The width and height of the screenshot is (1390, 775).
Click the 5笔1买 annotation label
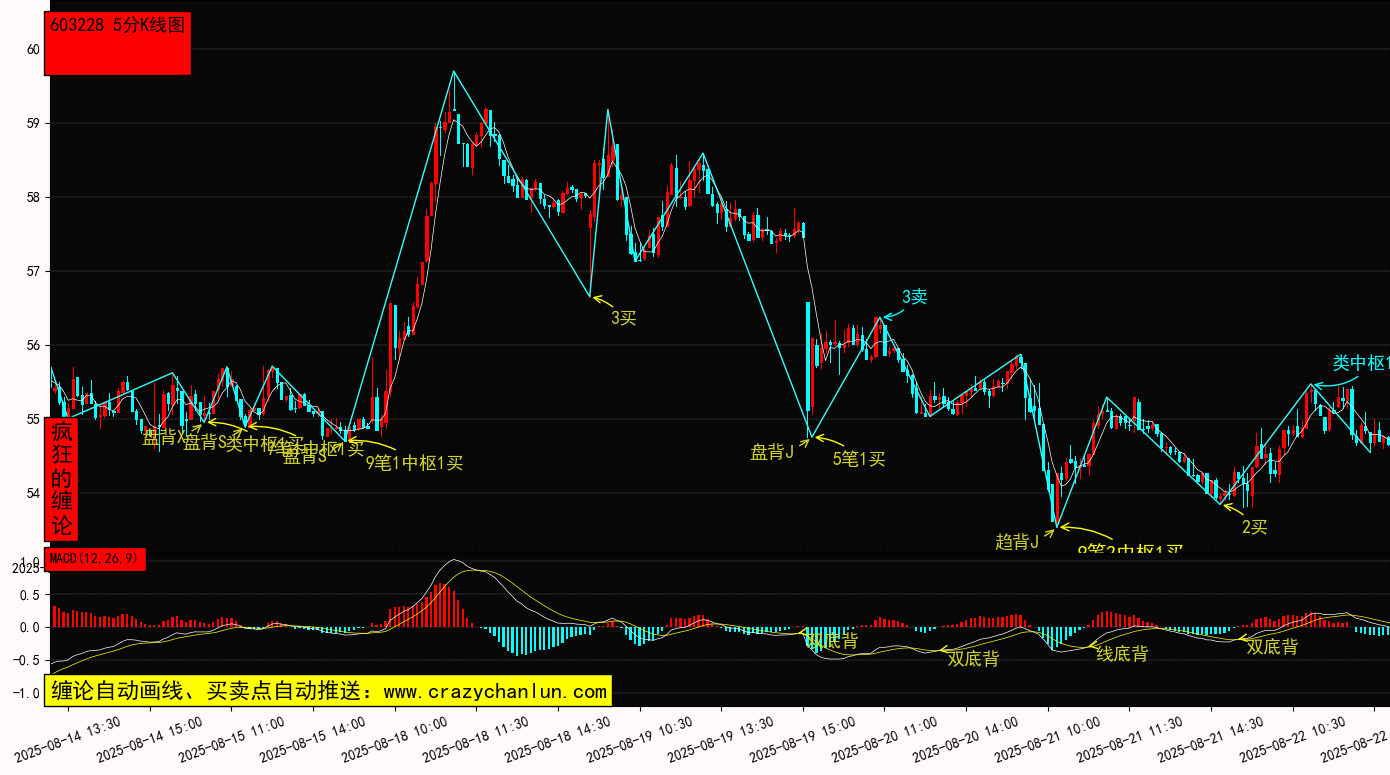click(859, 459)
